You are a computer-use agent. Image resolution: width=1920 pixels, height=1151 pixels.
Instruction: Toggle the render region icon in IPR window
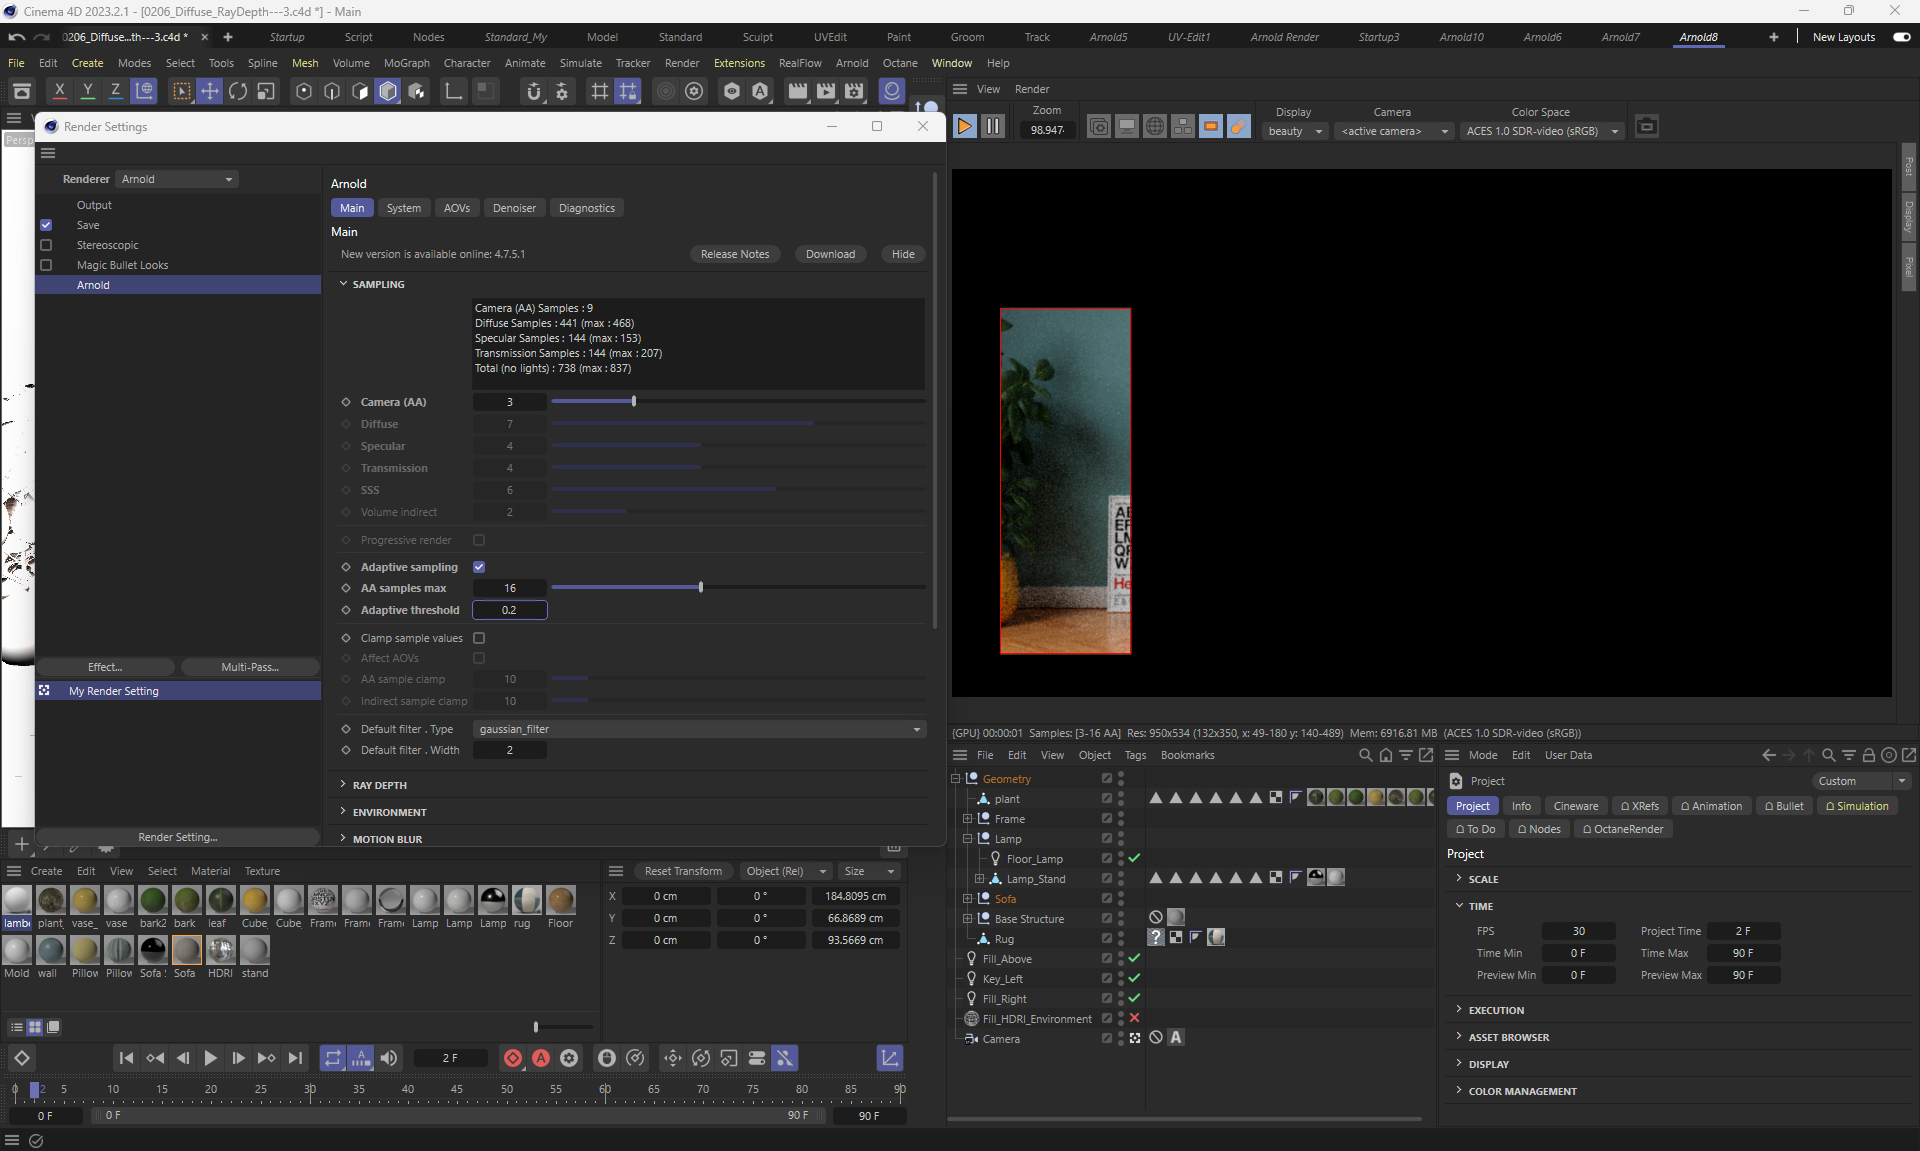pyautogui.click(x=1210, y=126)
